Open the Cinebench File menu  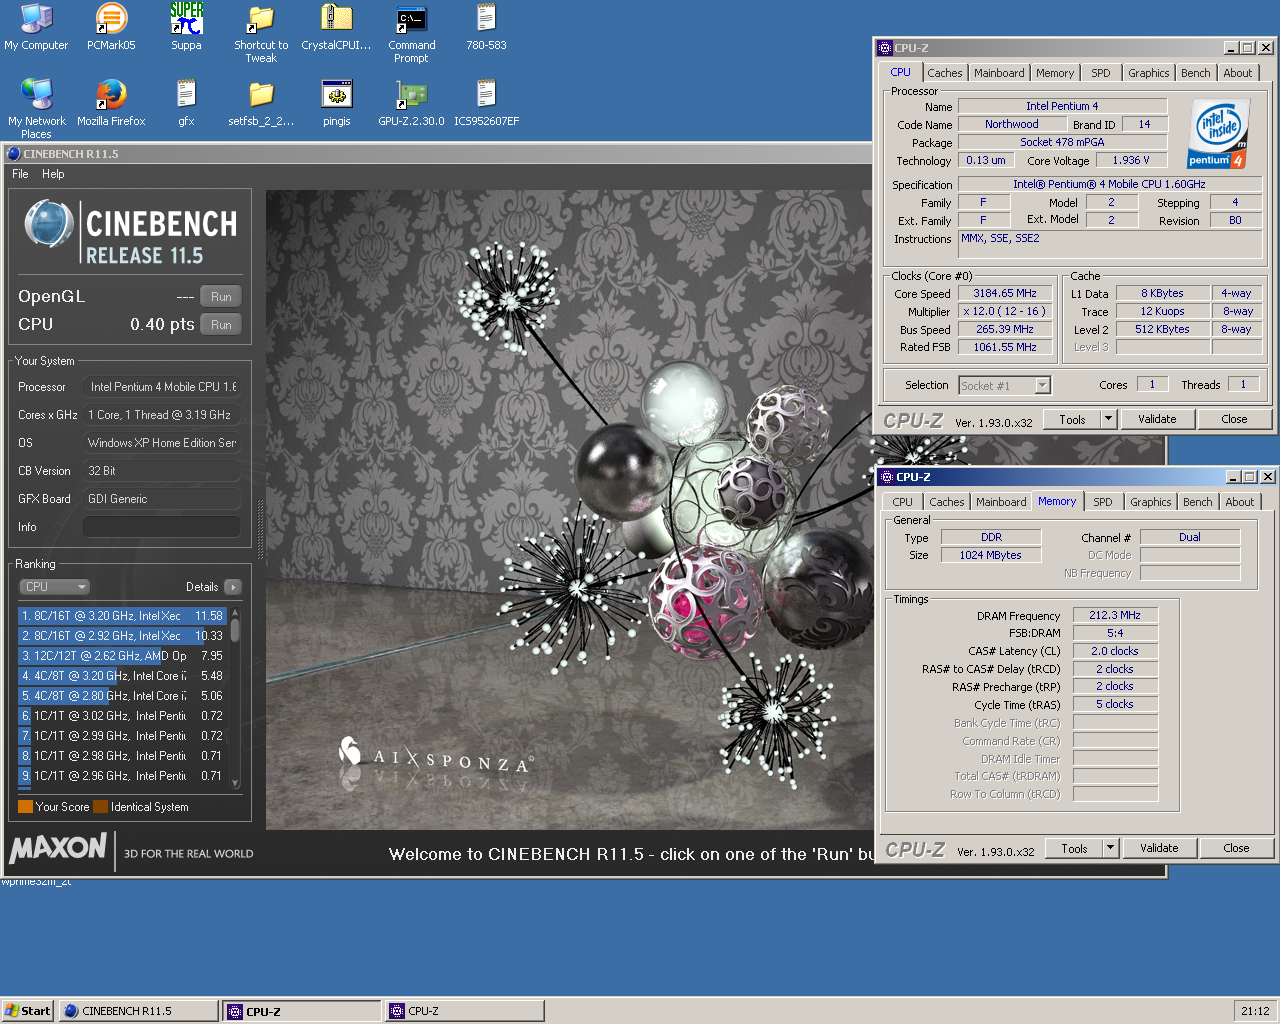tap(20, 174)
